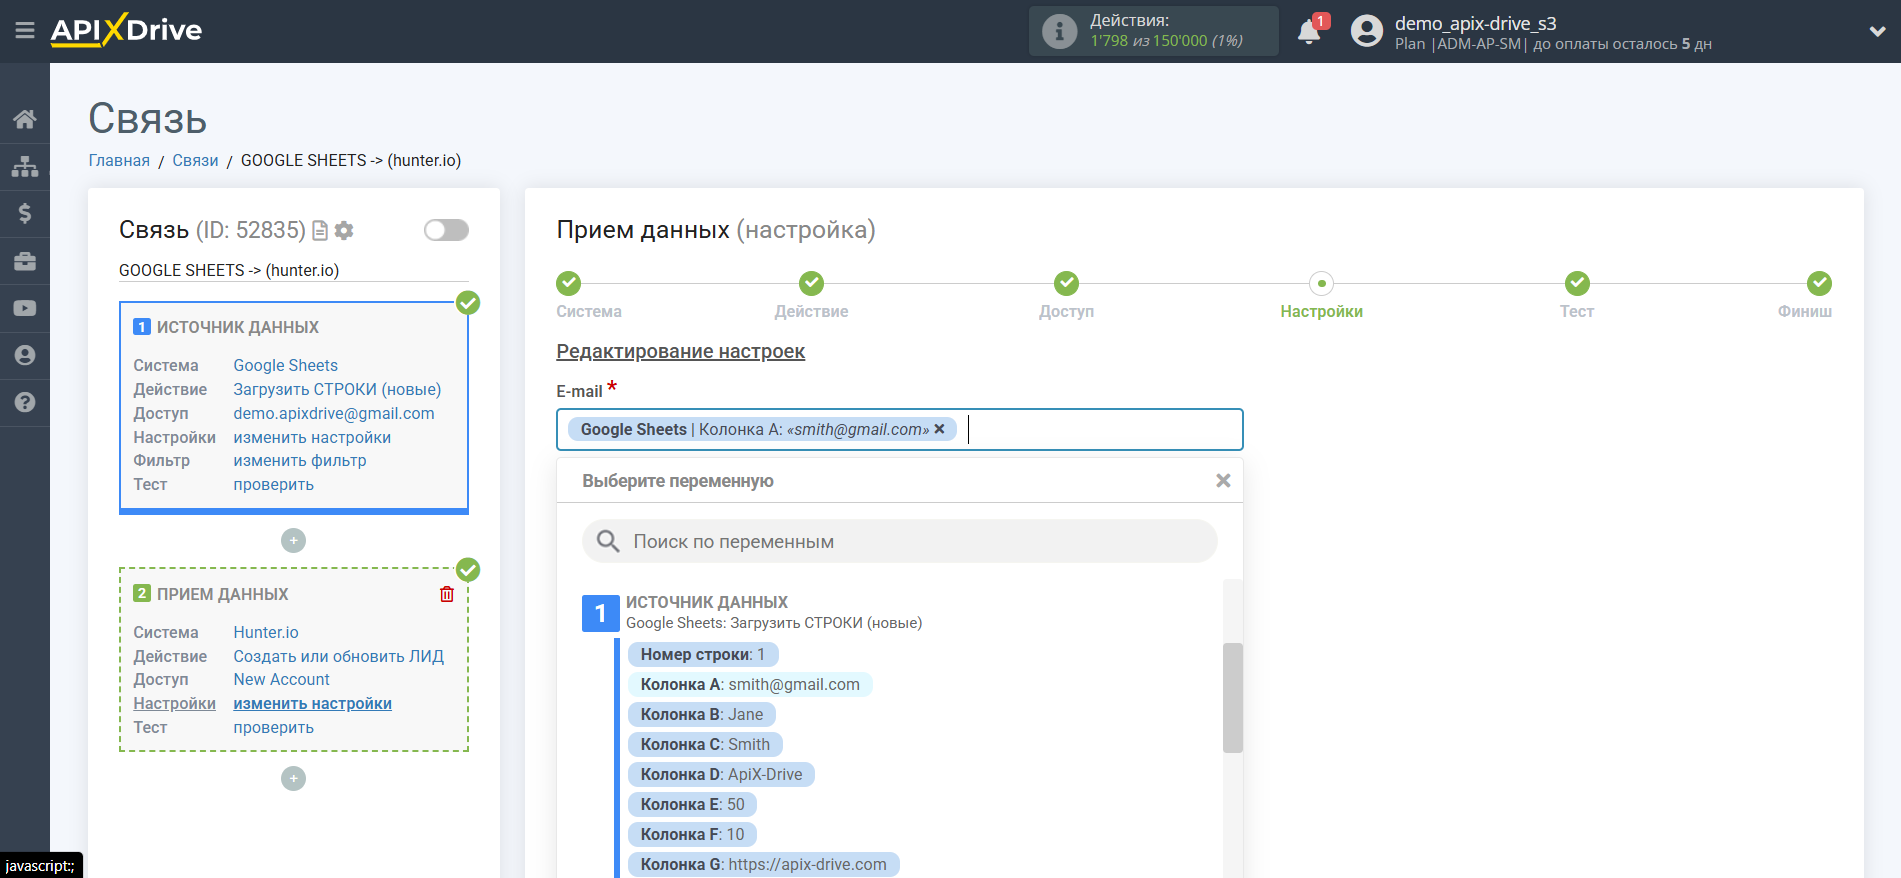1901x878 pixels.
Task: Select the Колонка D: ApiX-Drive variable
Action: pos(721,774)
